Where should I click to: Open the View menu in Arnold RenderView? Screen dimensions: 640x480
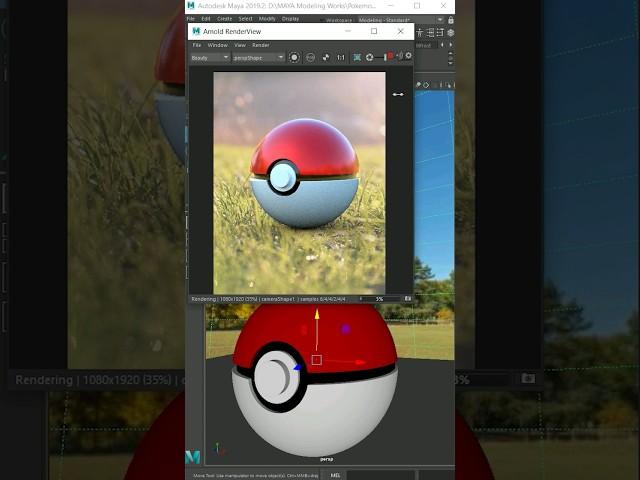pos(240,45)
